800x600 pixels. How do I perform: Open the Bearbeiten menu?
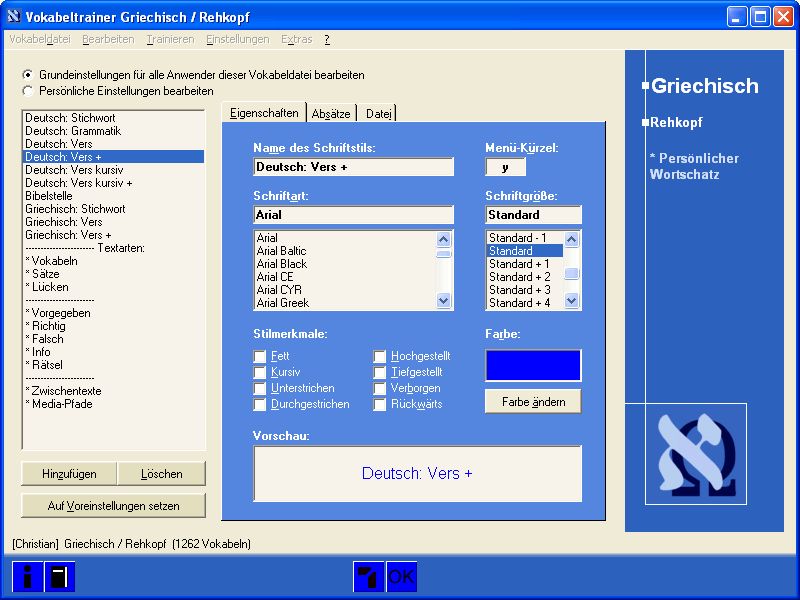coord(108,39)
